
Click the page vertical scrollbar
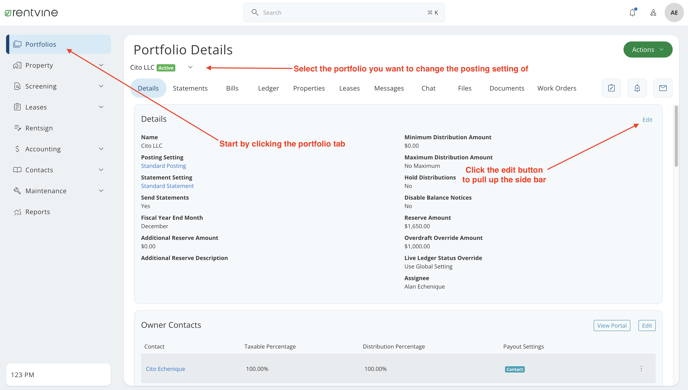(676, 136)
